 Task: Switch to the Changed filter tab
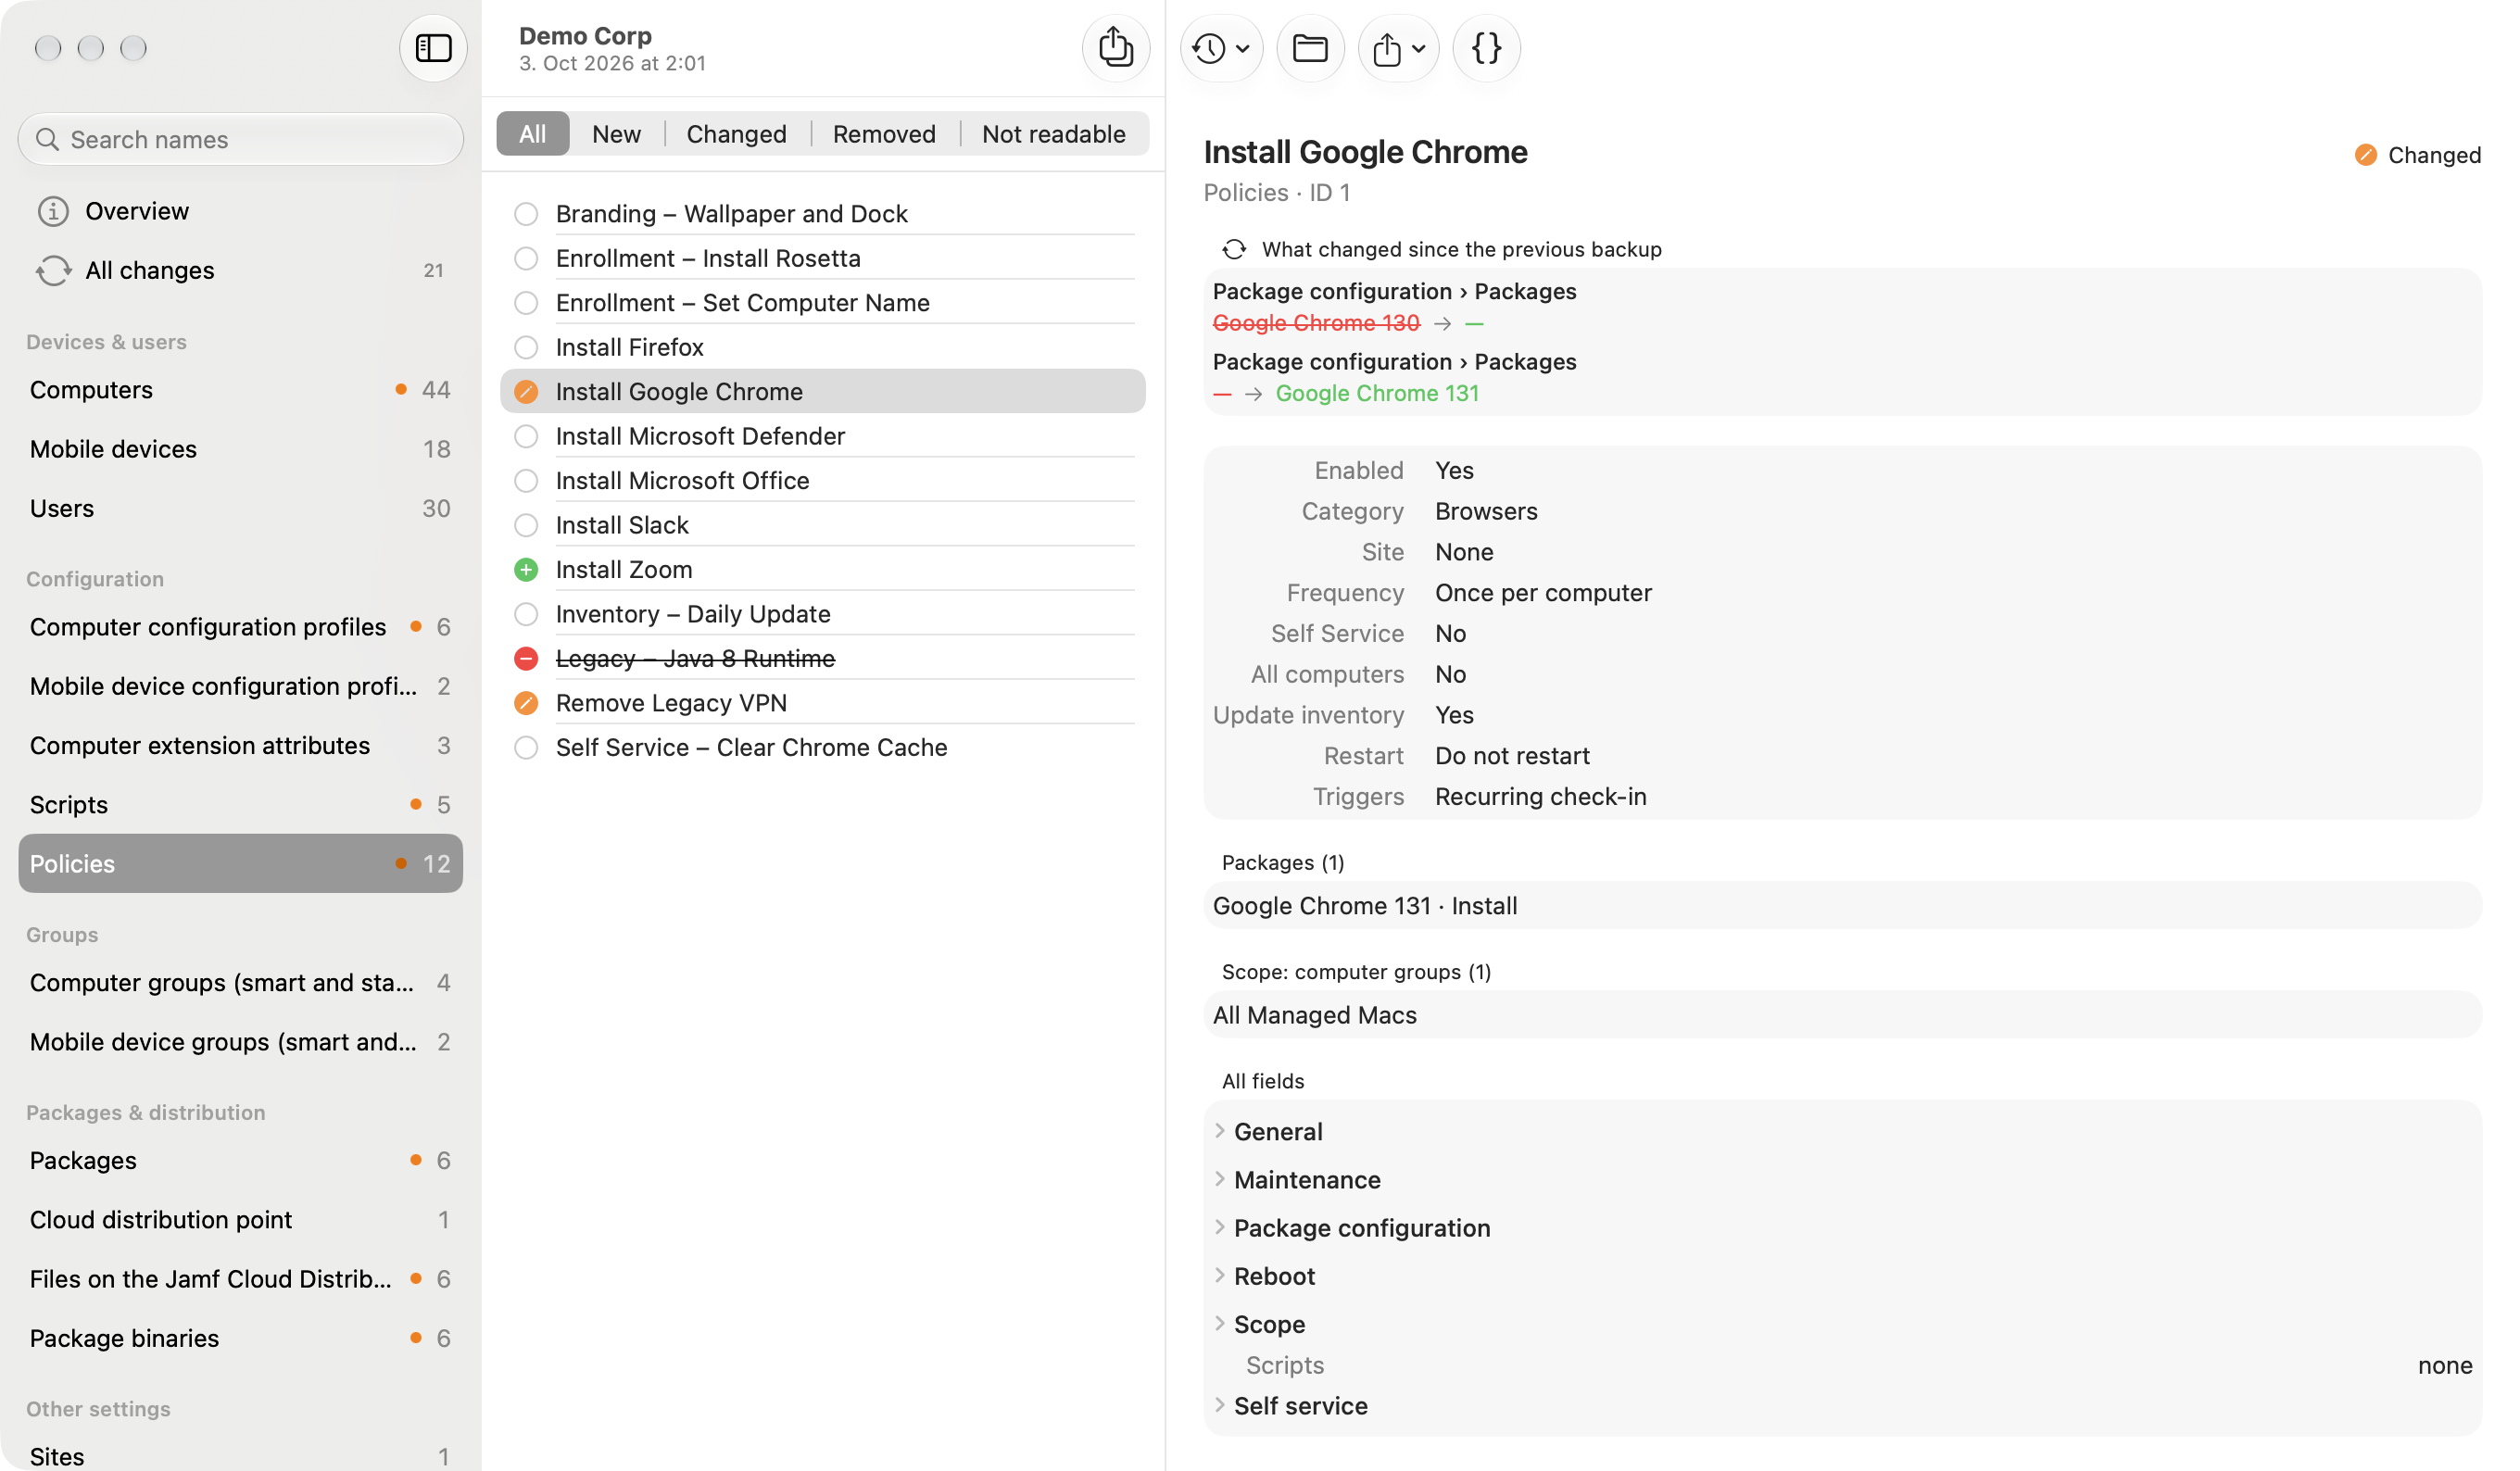click(x=736, y=134)
